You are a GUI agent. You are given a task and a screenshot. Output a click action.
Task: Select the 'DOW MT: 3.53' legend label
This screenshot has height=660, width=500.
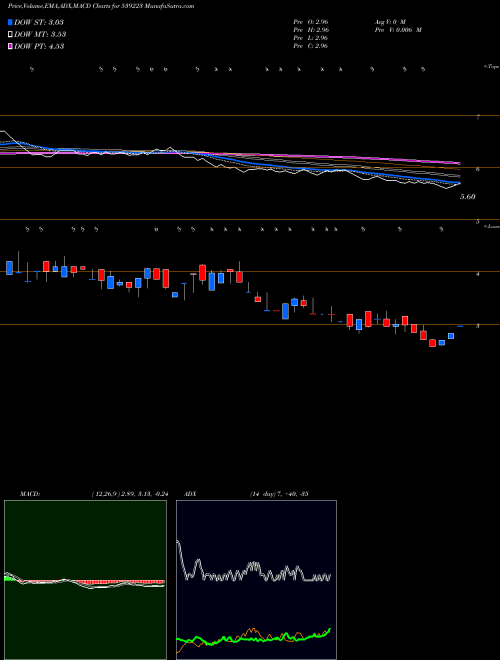click(x=40, y=35)
